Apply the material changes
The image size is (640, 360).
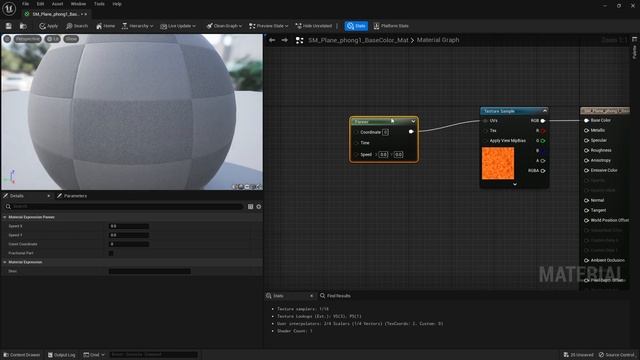pyautogui.click(x=49, y=26)
